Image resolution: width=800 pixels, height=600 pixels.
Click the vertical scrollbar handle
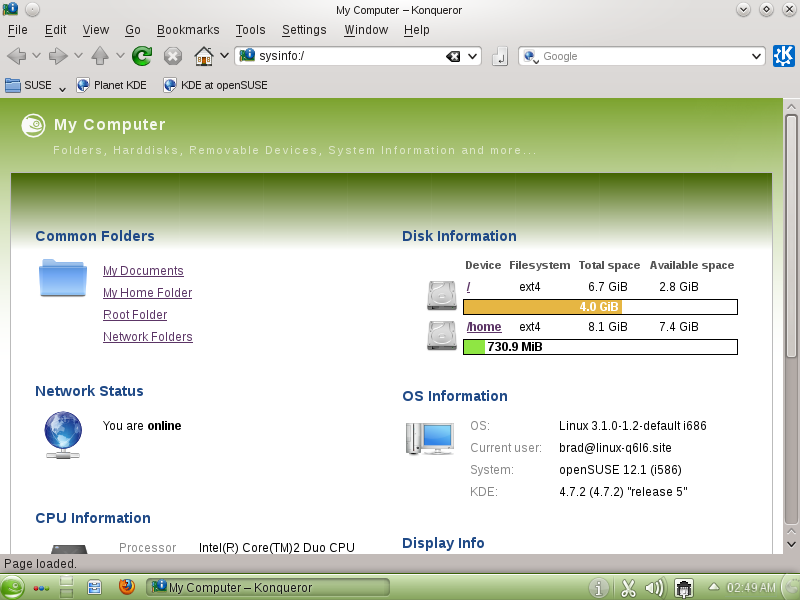coord(791,236)
